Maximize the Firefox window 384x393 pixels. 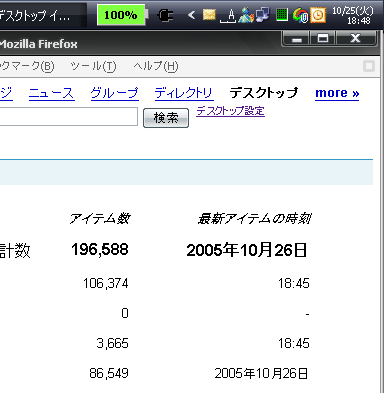323,38
